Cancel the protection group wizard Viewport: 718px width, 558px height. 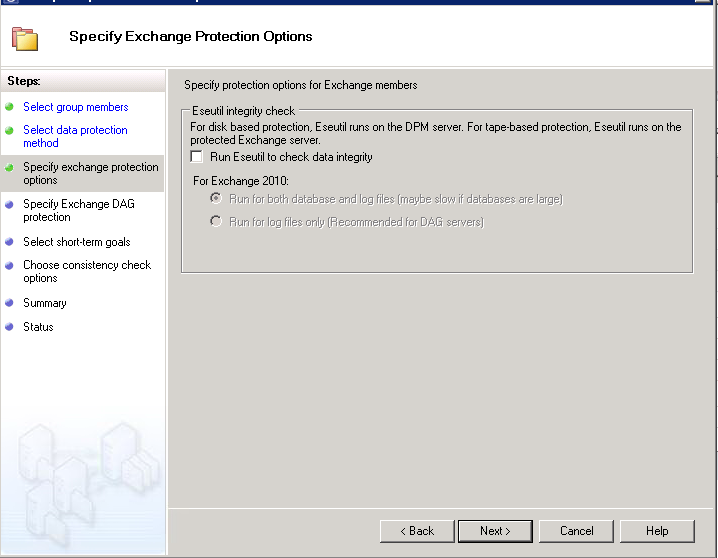pyautogui.click(x=576, y=531)
